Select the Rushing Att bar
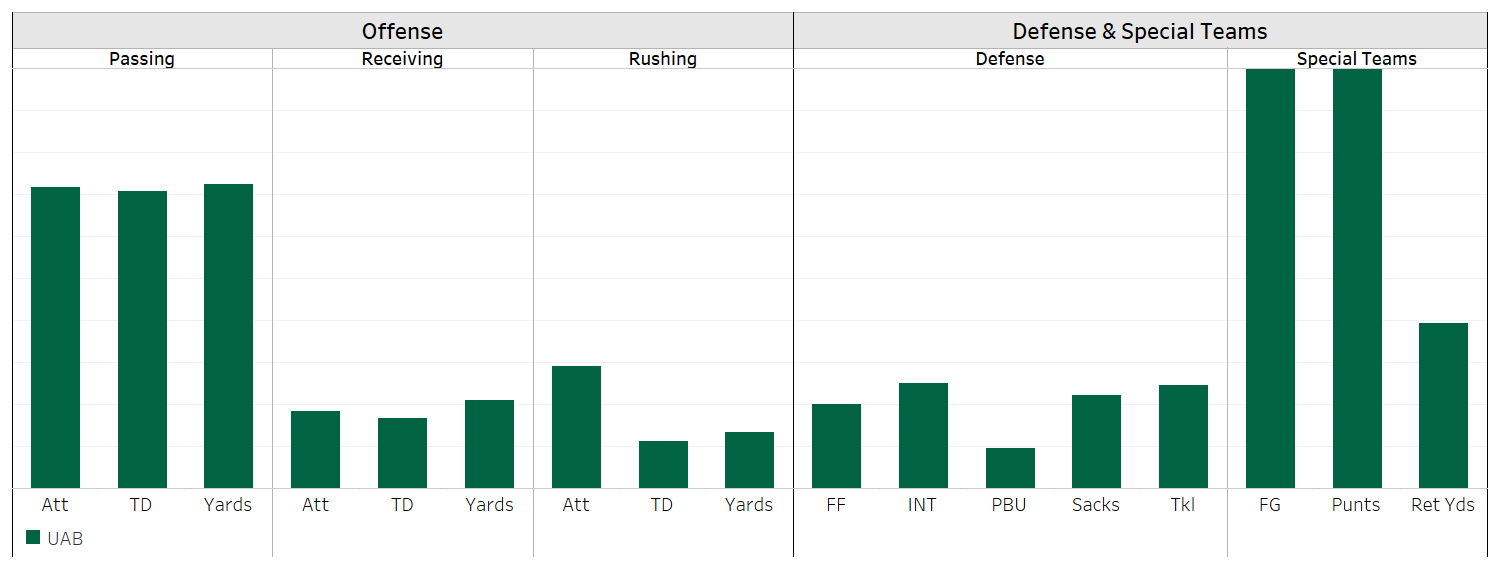 coord(576,427)
